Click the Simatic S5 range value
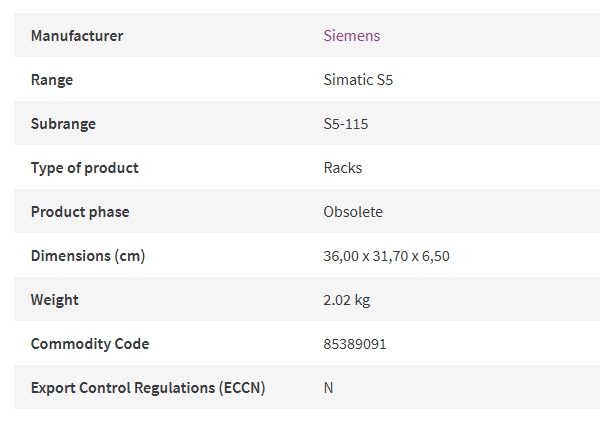 358,80
